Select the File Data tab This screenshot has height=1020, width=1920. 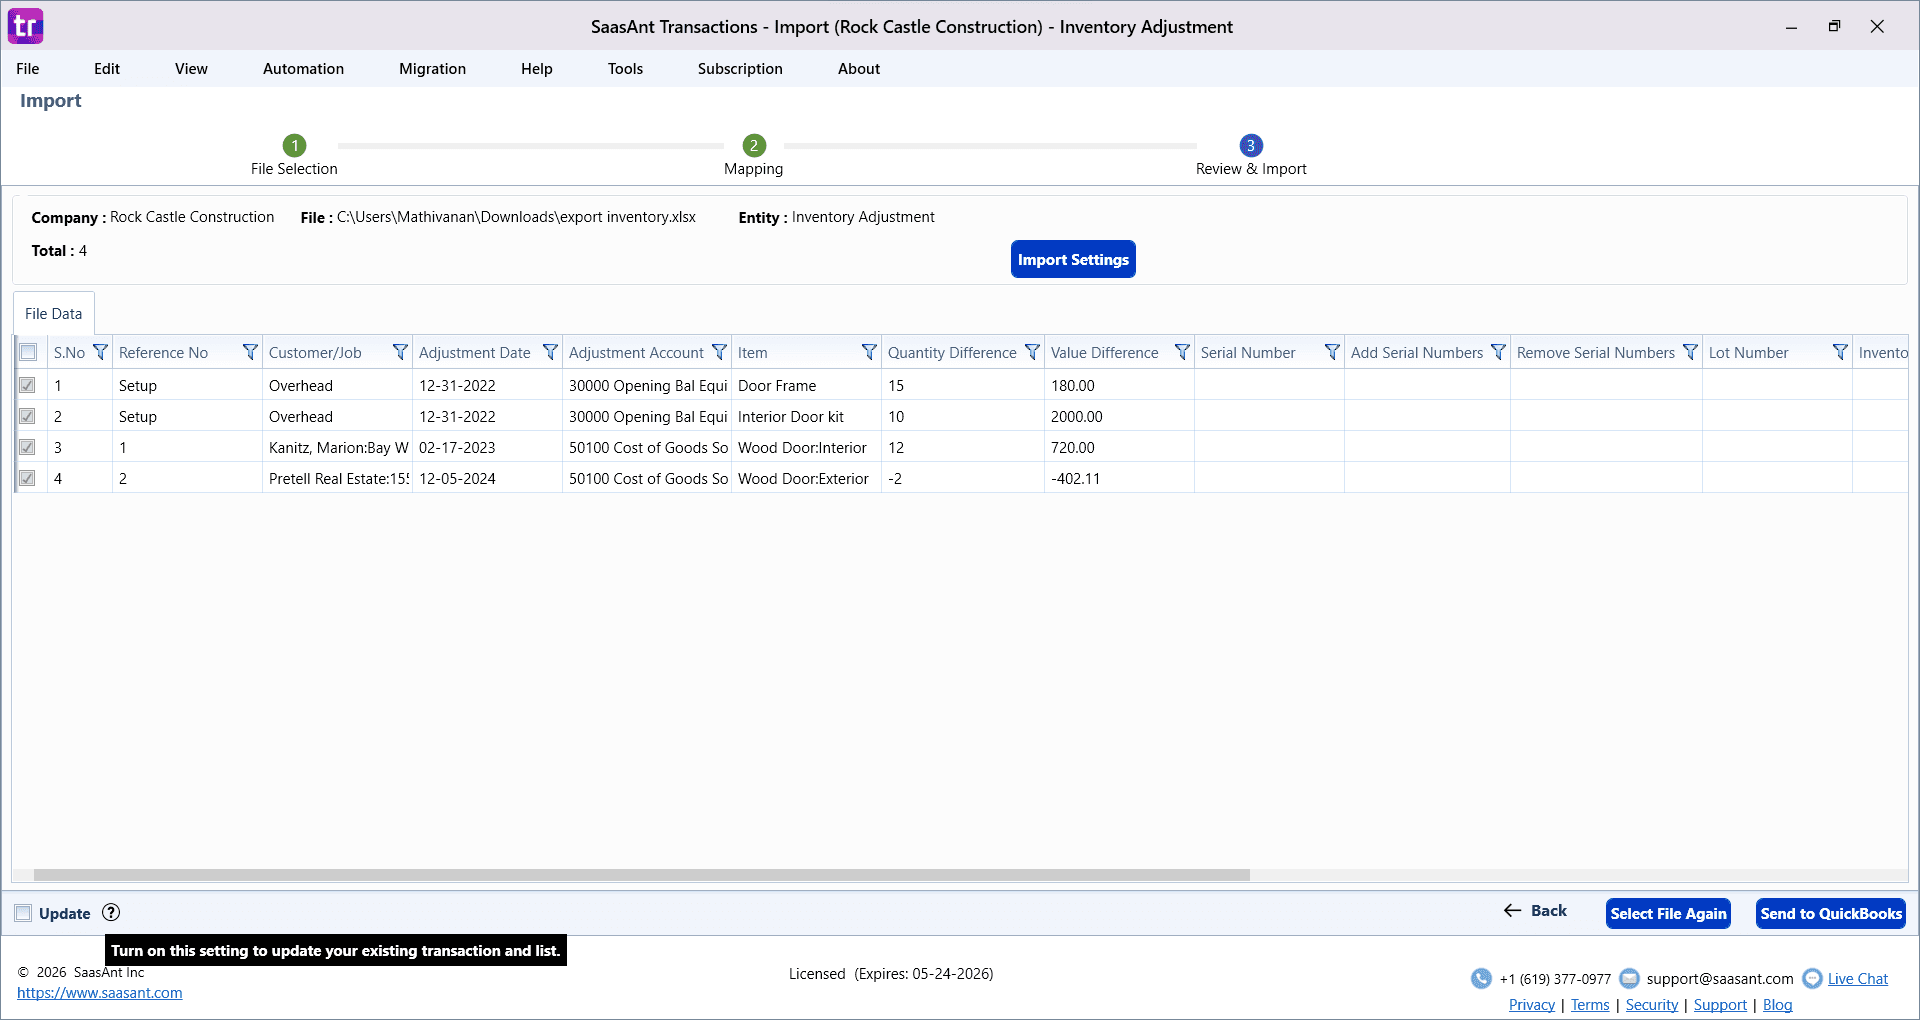tap(54, 314)
